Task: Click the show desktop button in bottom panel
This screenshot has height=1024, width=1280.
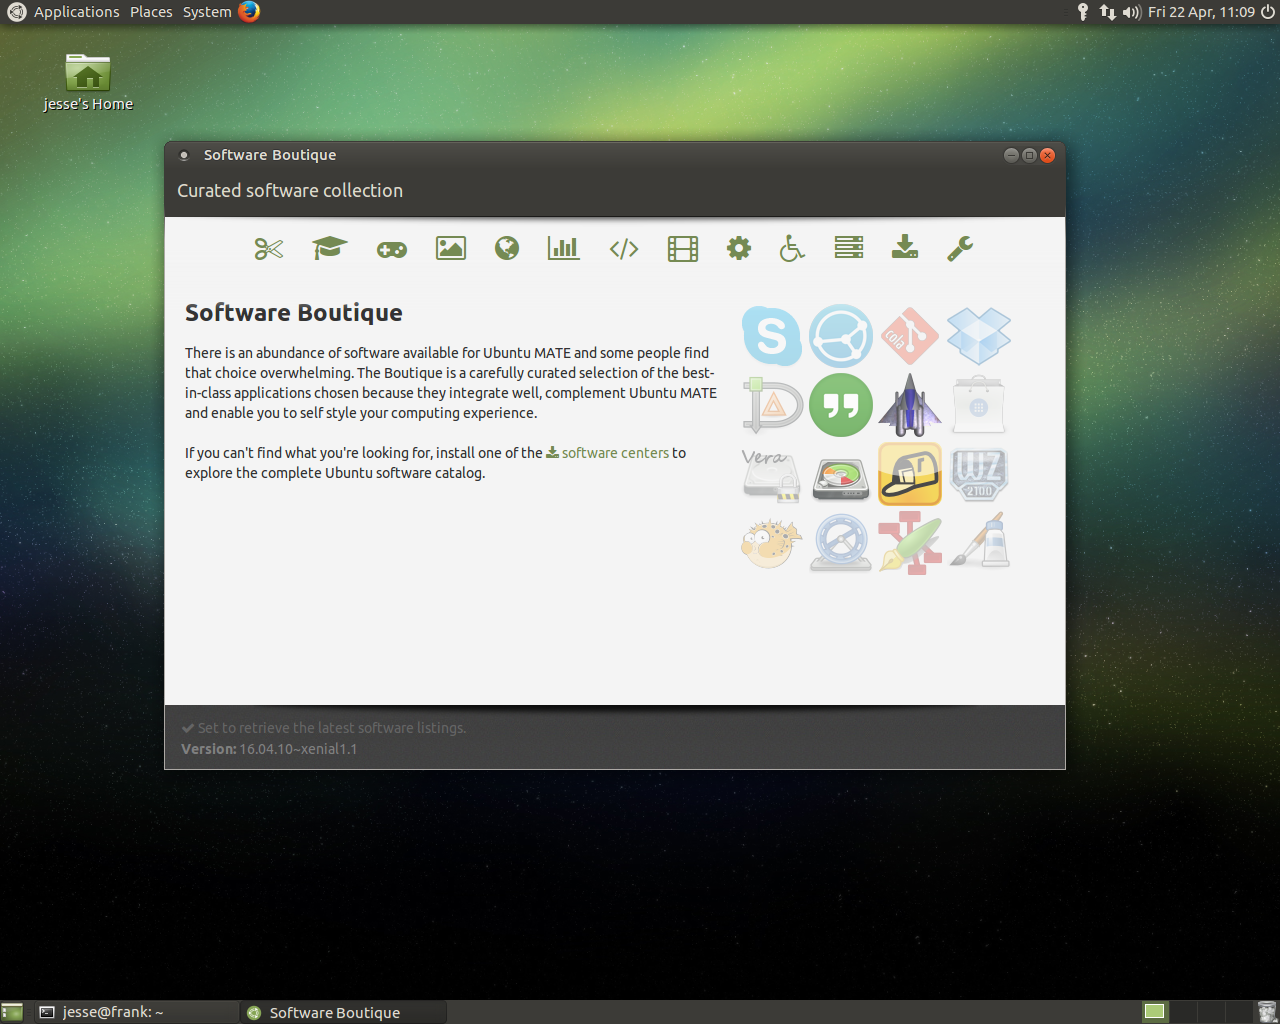Action: click(12, 1012)
